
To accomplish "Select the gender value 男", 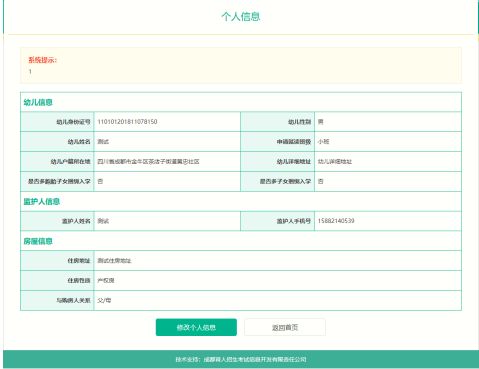I will pos(320,122).
